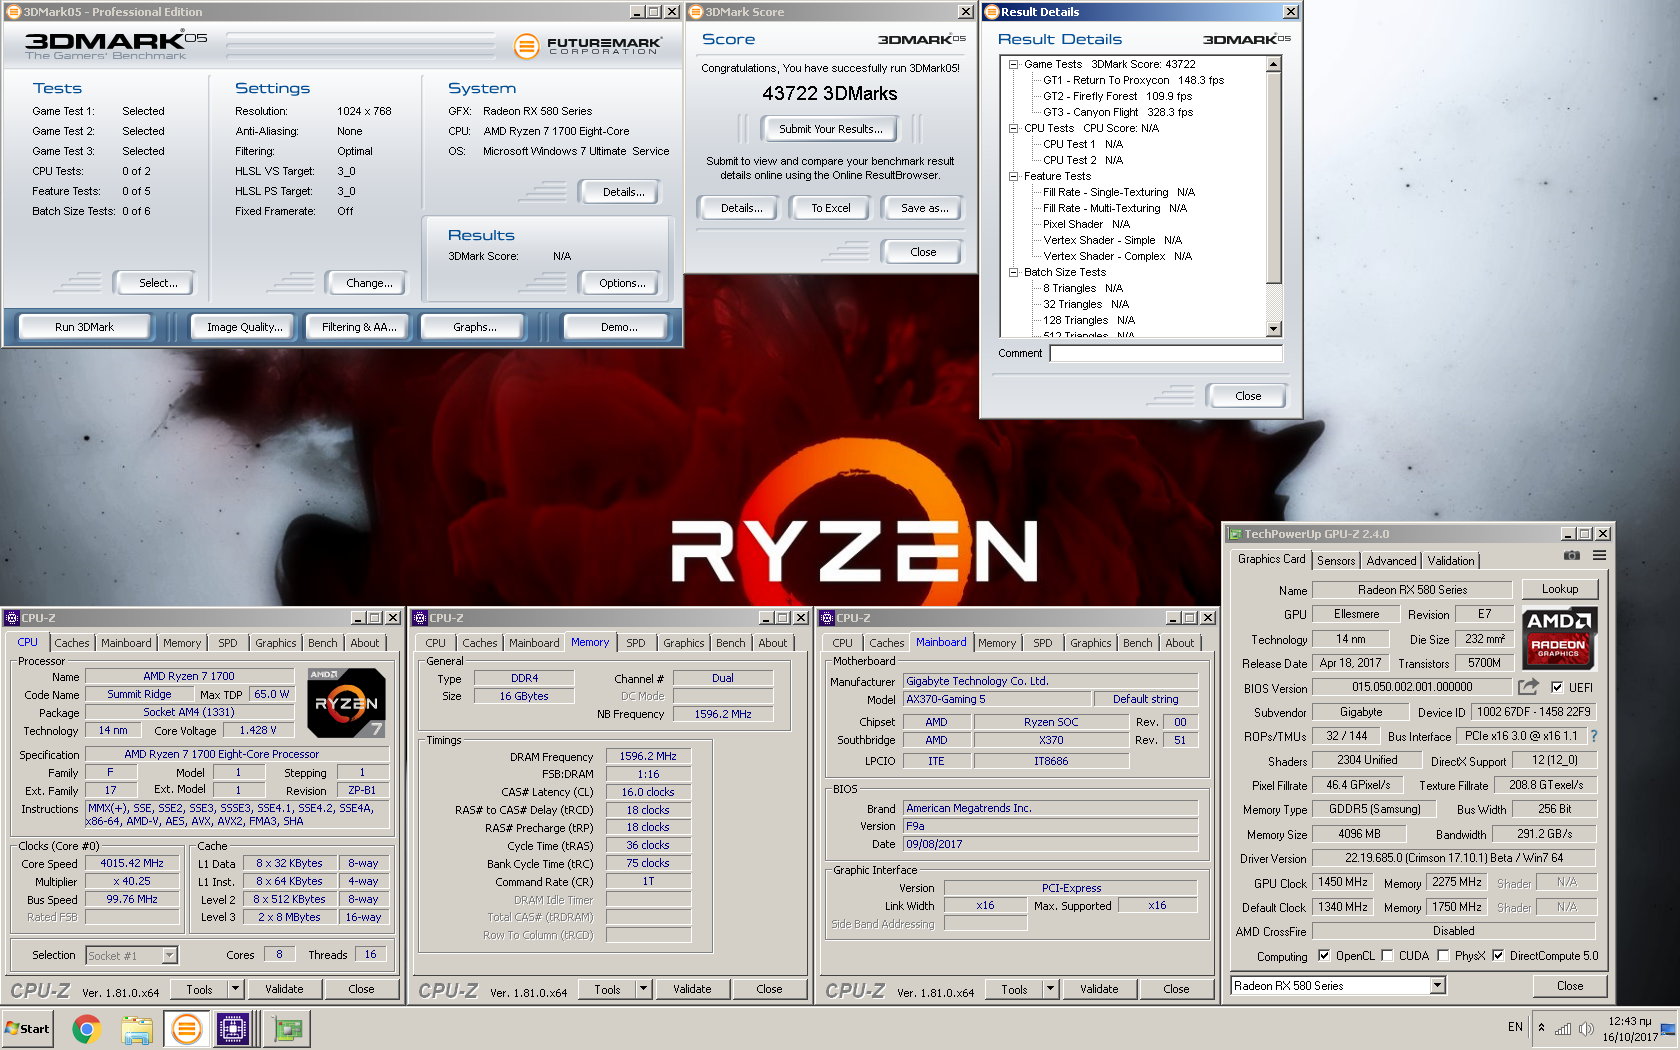Toggle the OpenCL computing checkbox

pyautogui.click(x=1324, y=956)
